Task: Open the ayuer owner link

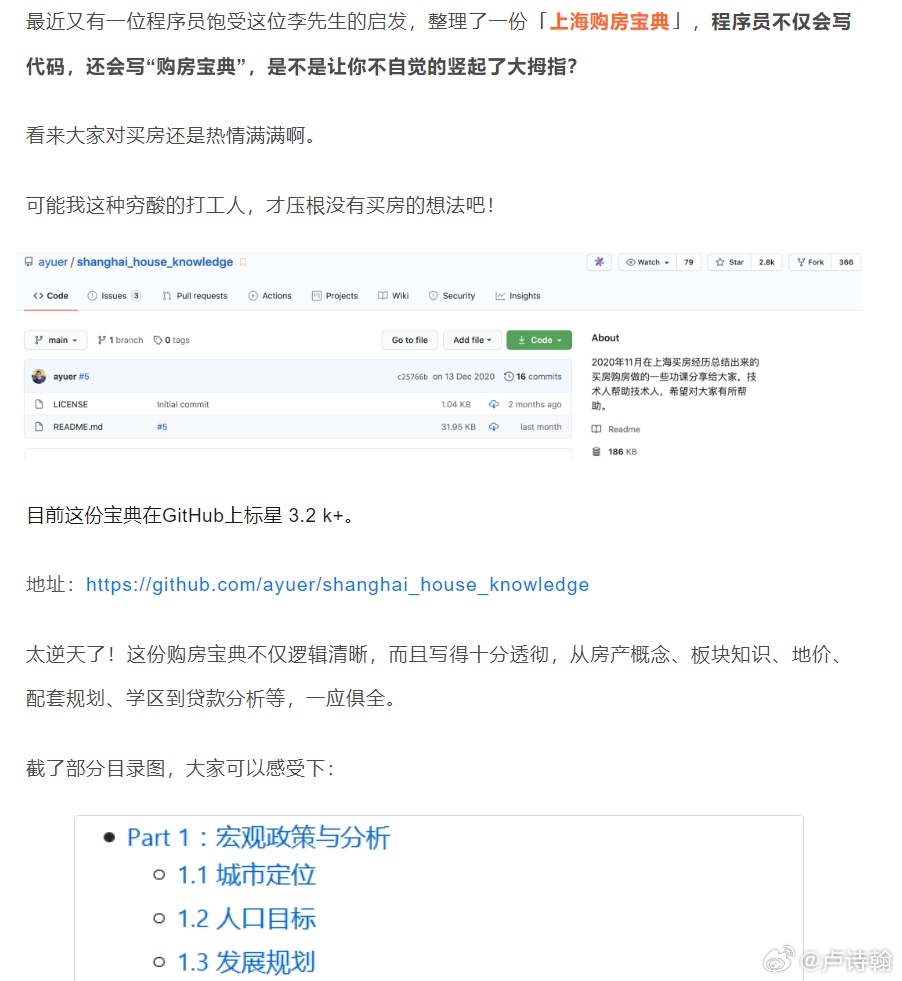Action: [x=53, y=262]
